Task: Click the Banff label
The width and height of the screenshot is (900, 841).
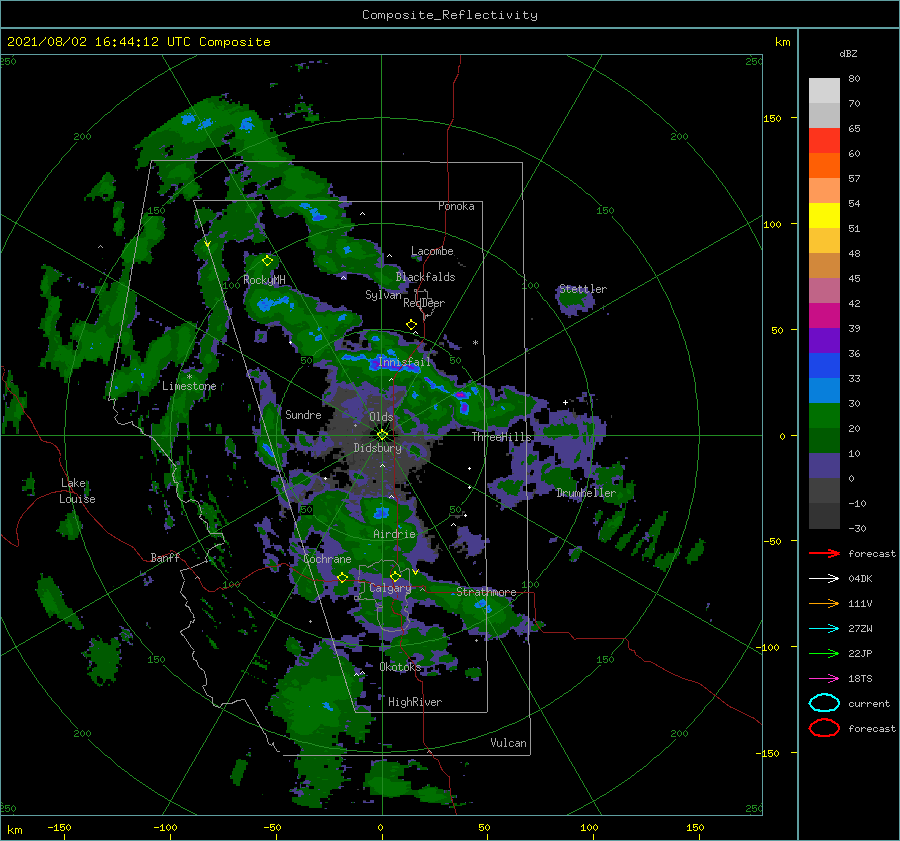Action: (165, 557)
